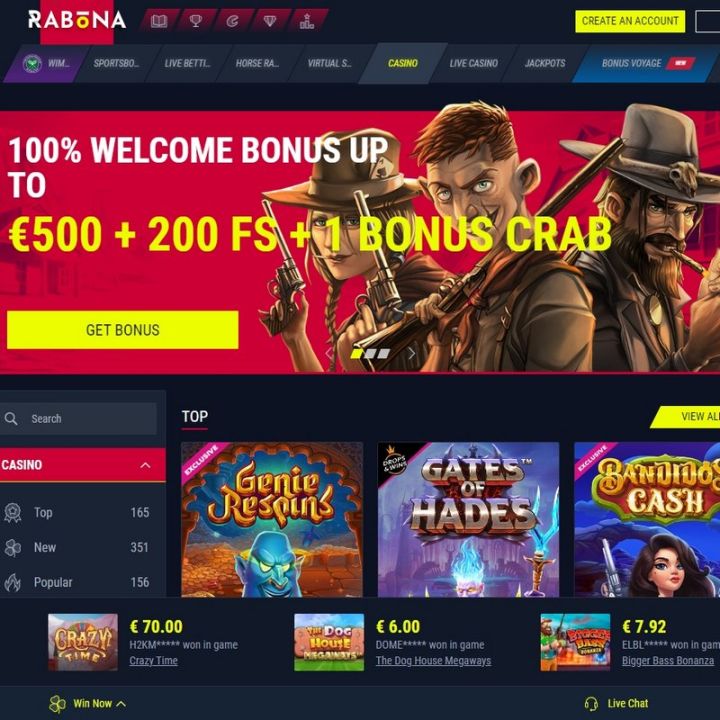This screenshot has height=720, width=720.
Task: Click into the Search games field
Action: (x=78, y=418)
